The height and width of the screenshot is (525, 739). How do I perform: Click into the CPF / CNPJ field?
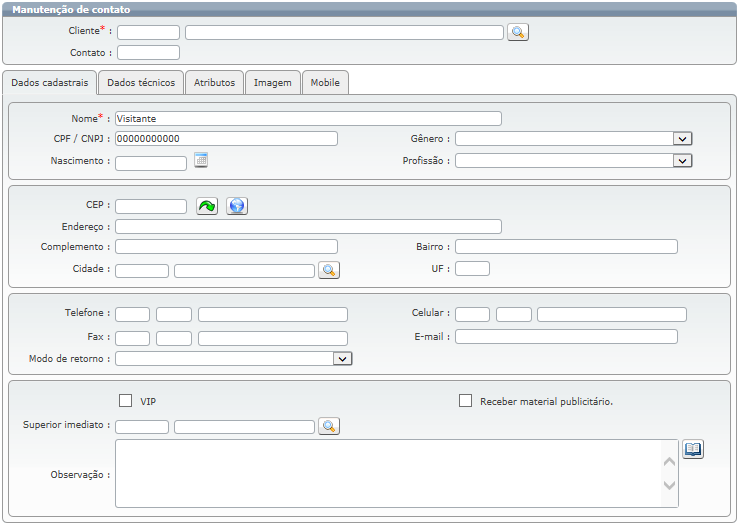tap(226, 139)
